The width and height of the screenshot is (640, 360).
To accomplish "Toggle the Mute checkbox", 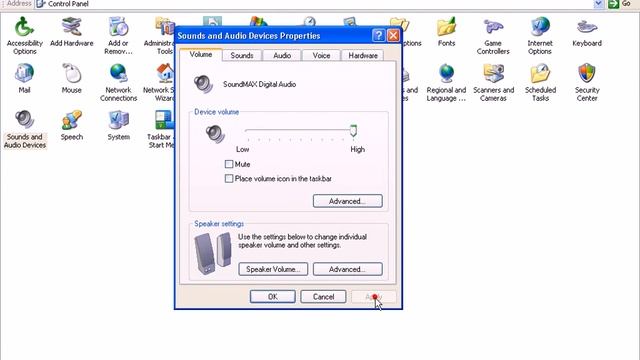I will click(229, 164).
